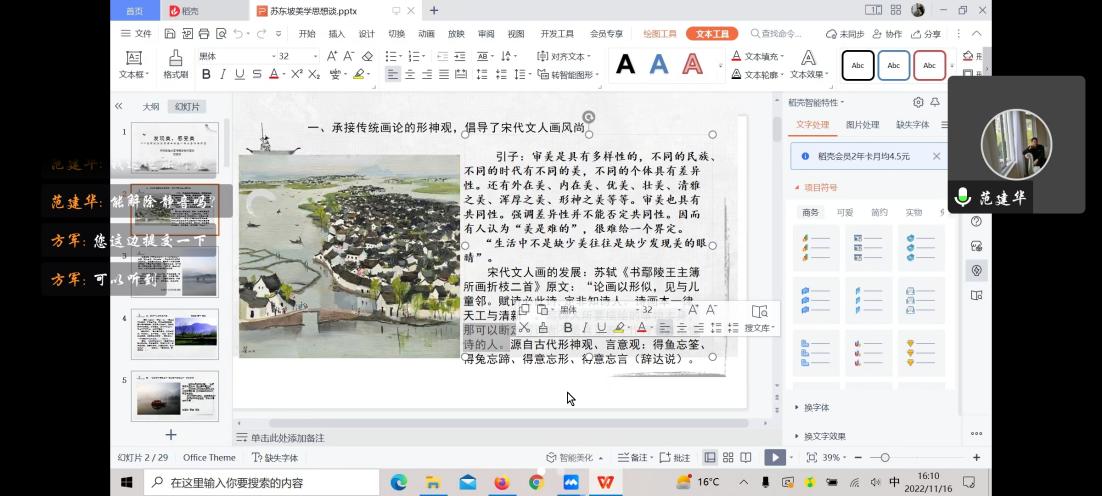Click 转智能图形 convert to smart graphic

pyautogui.click(x=569, y=74)
